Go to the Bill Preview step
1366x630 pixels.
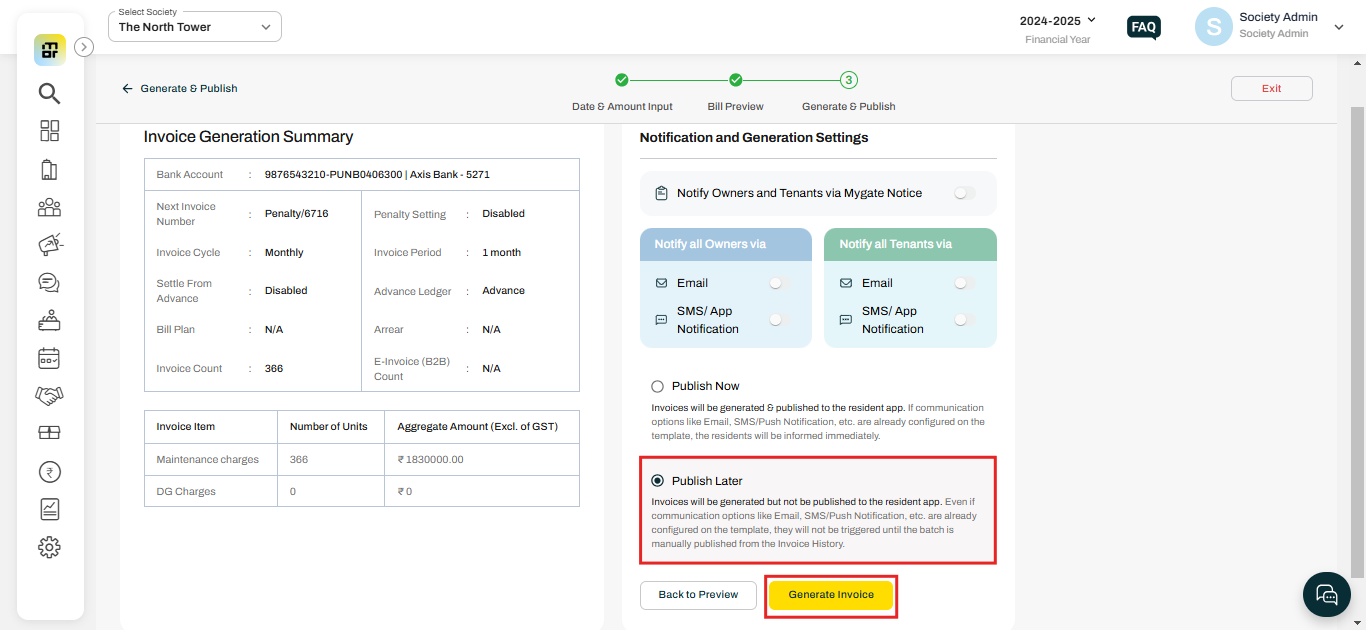pos(735,92)
